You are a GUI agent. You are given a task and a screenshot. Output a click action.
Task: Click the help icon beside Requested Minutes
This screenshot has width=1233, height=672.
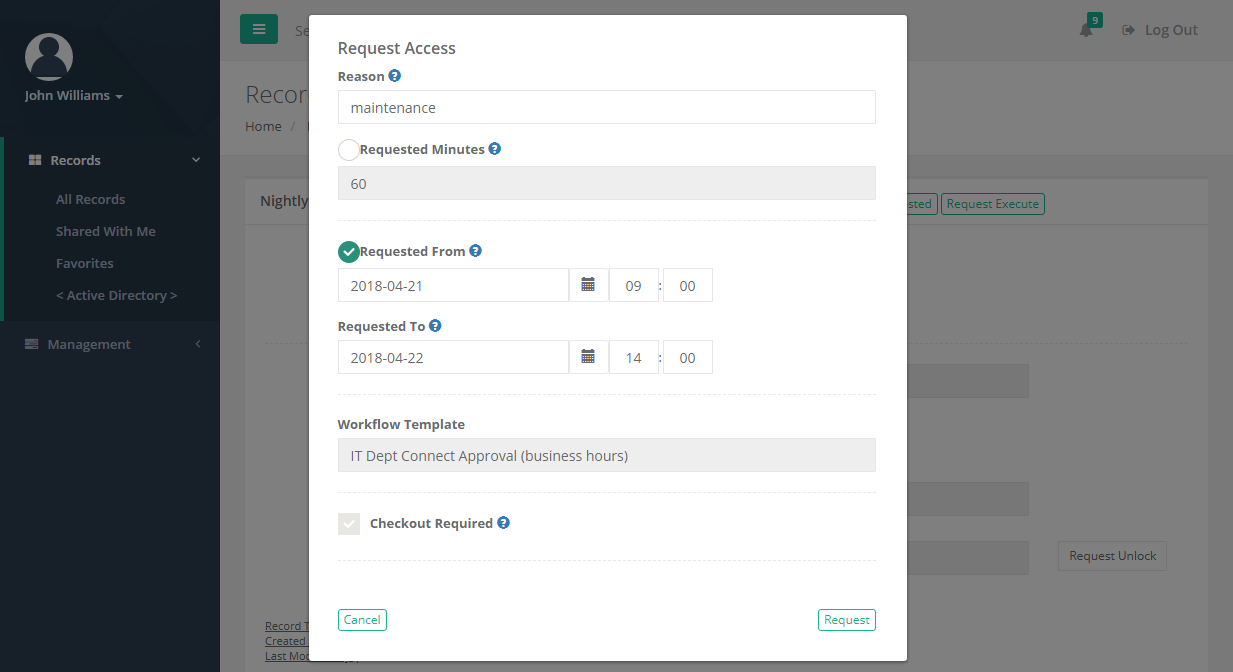pyautogui.click(x=494, y=148)
